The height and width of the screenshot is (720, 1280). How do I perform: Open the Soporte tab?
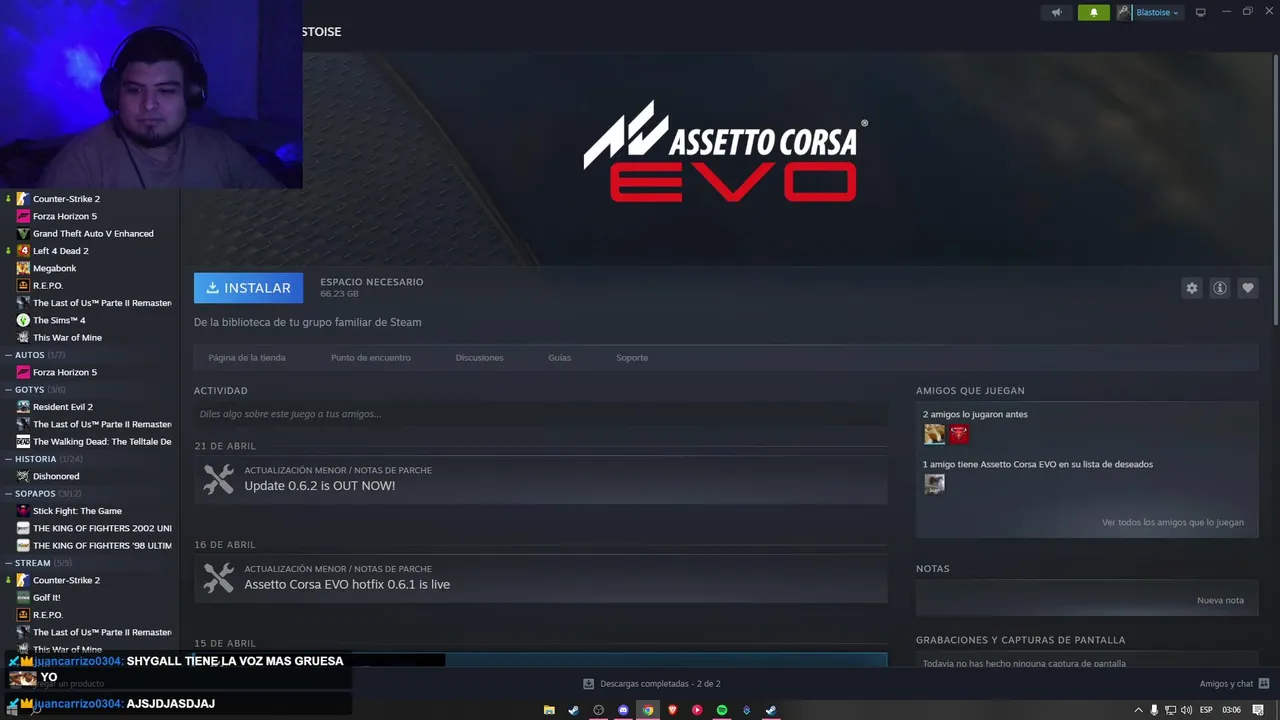(x=632, y=358)
